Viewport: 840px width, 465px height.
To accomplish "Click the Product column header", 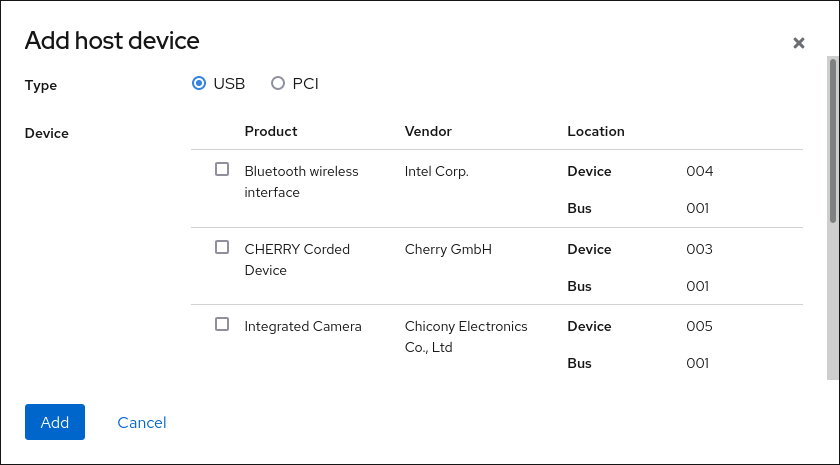I will point(271,131).
